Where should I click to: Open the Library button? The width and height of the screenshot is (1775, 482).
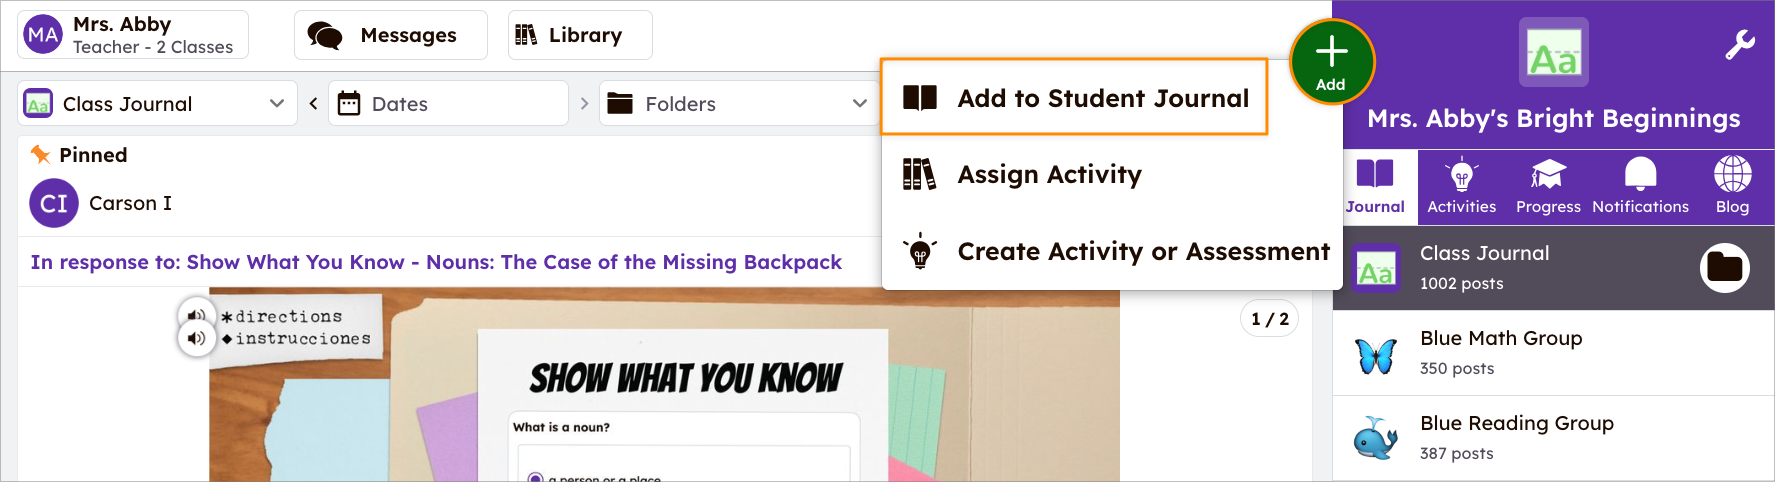coord(580,35)
